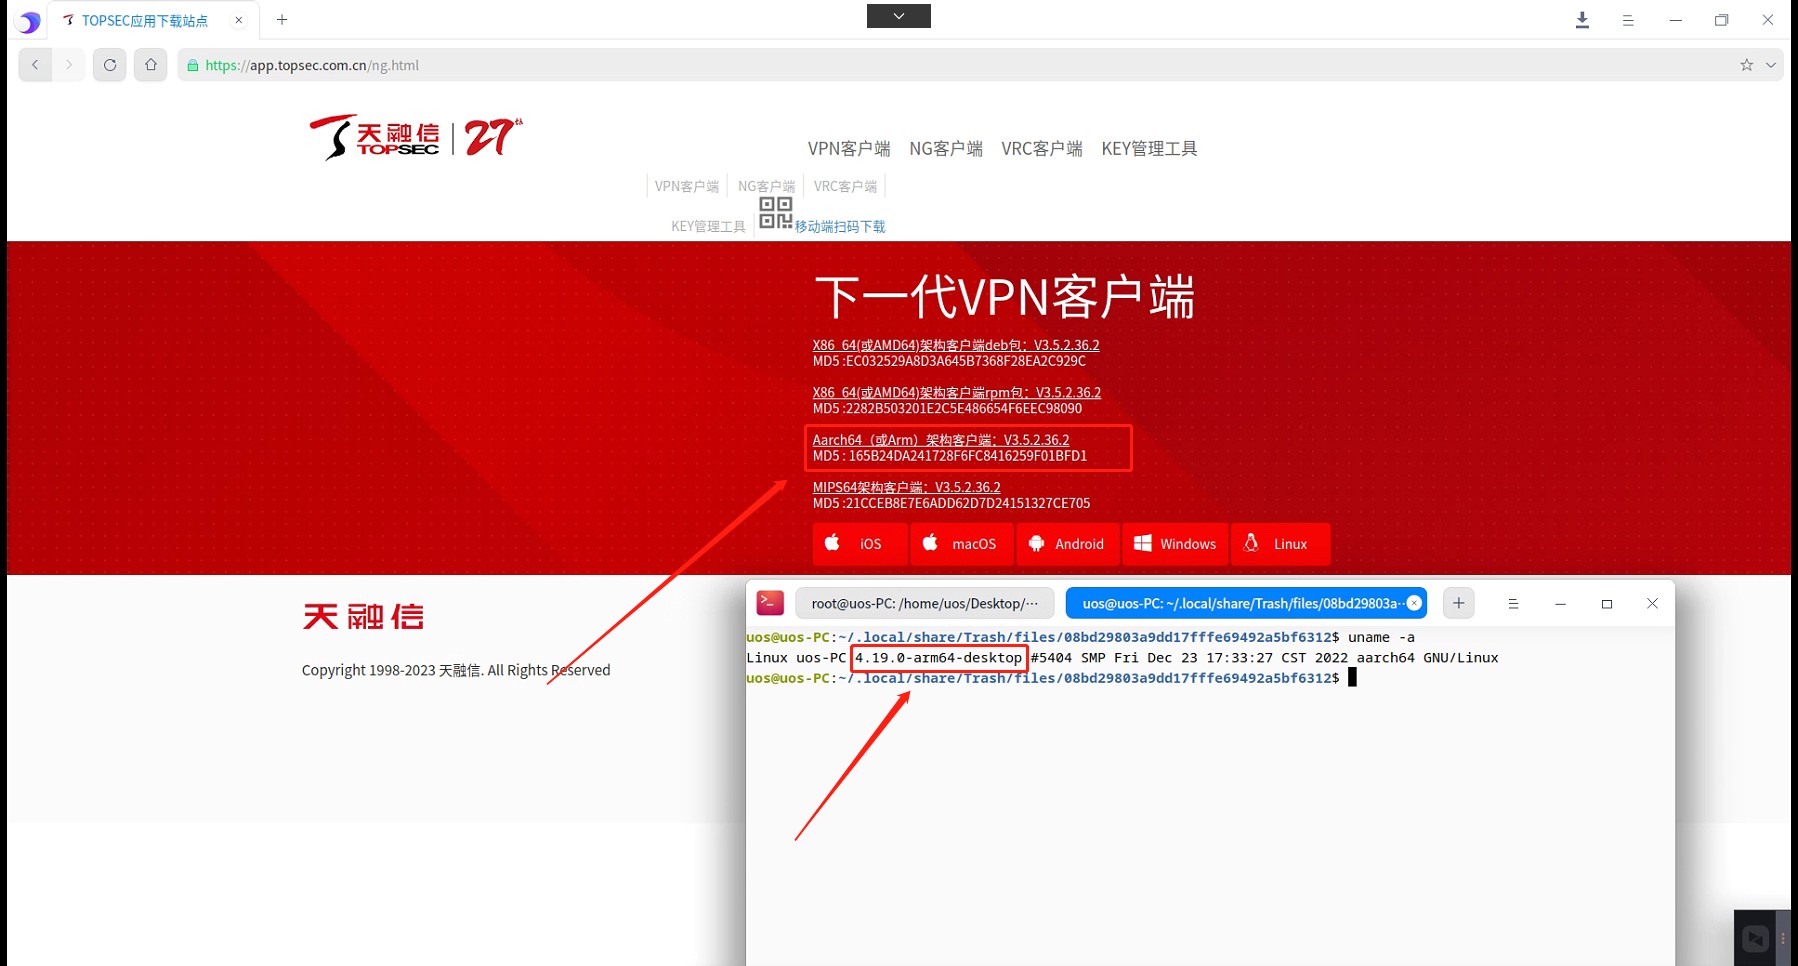Select the macOS platform button

coord(961,544)
